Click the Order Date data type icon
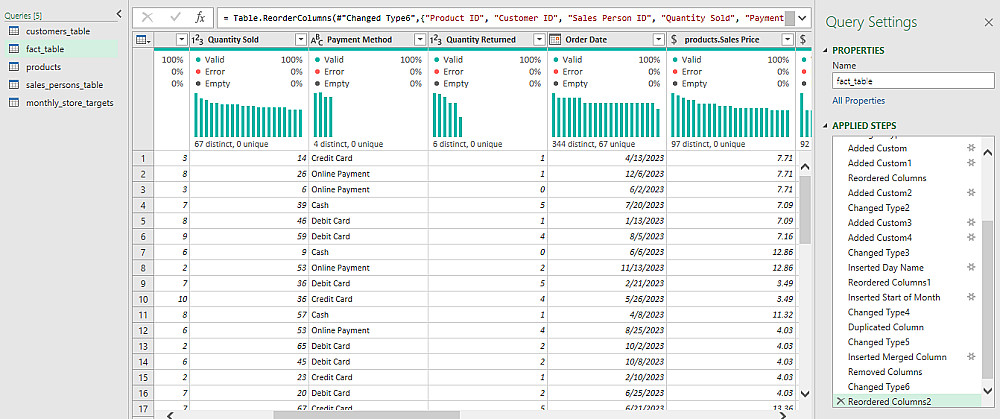Image resolution: width=1000 pixels, height=419 pixels. (555, 39)
